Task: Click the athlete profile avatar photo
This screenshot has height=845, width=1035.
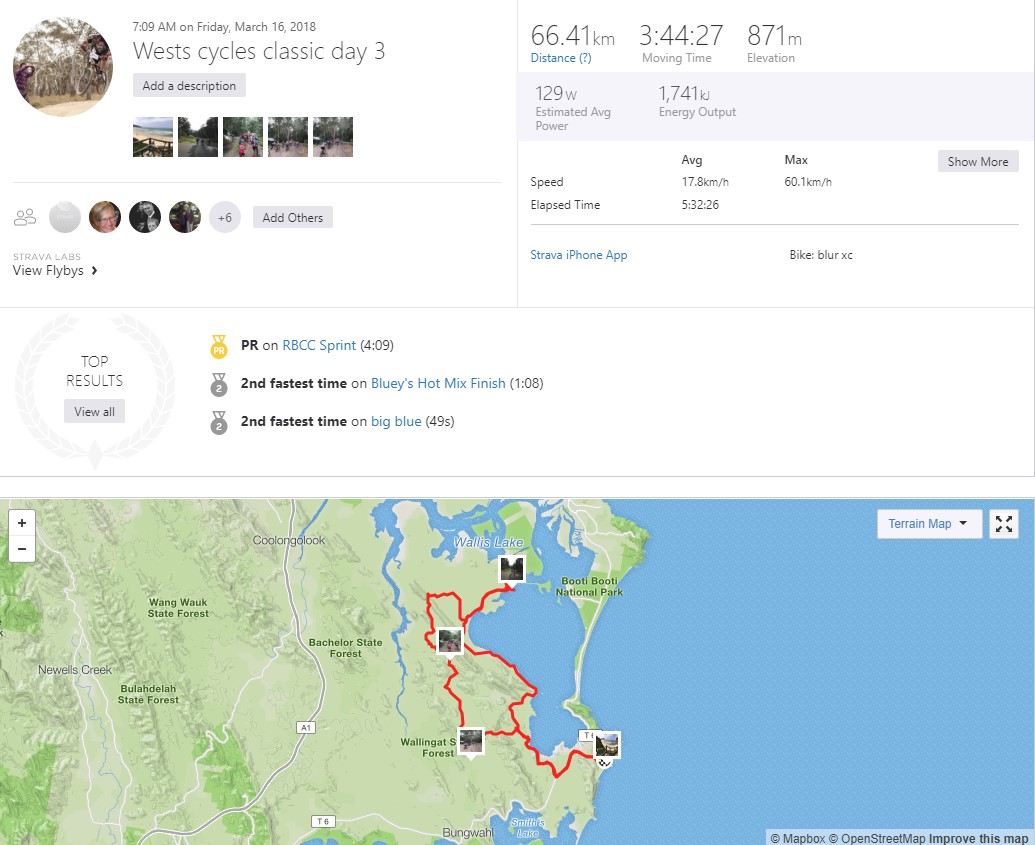Action: (63, 67)
